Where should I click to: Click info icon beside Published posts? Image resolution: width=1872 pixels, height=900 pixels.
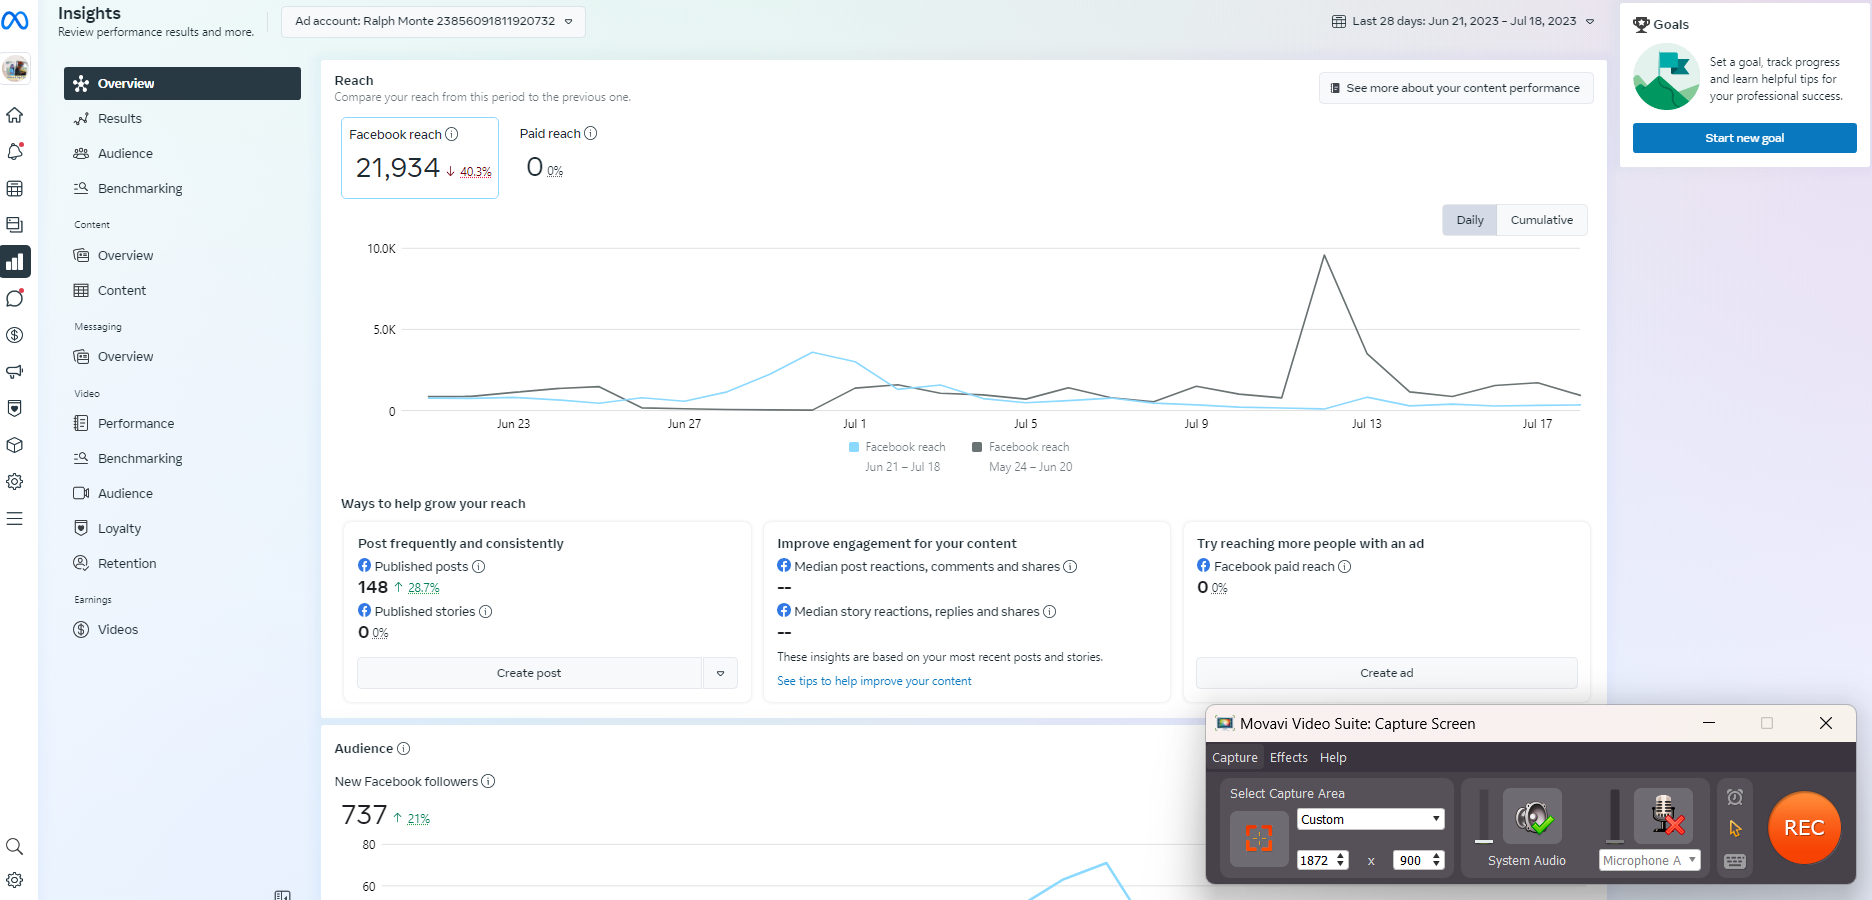pos(479,566)
